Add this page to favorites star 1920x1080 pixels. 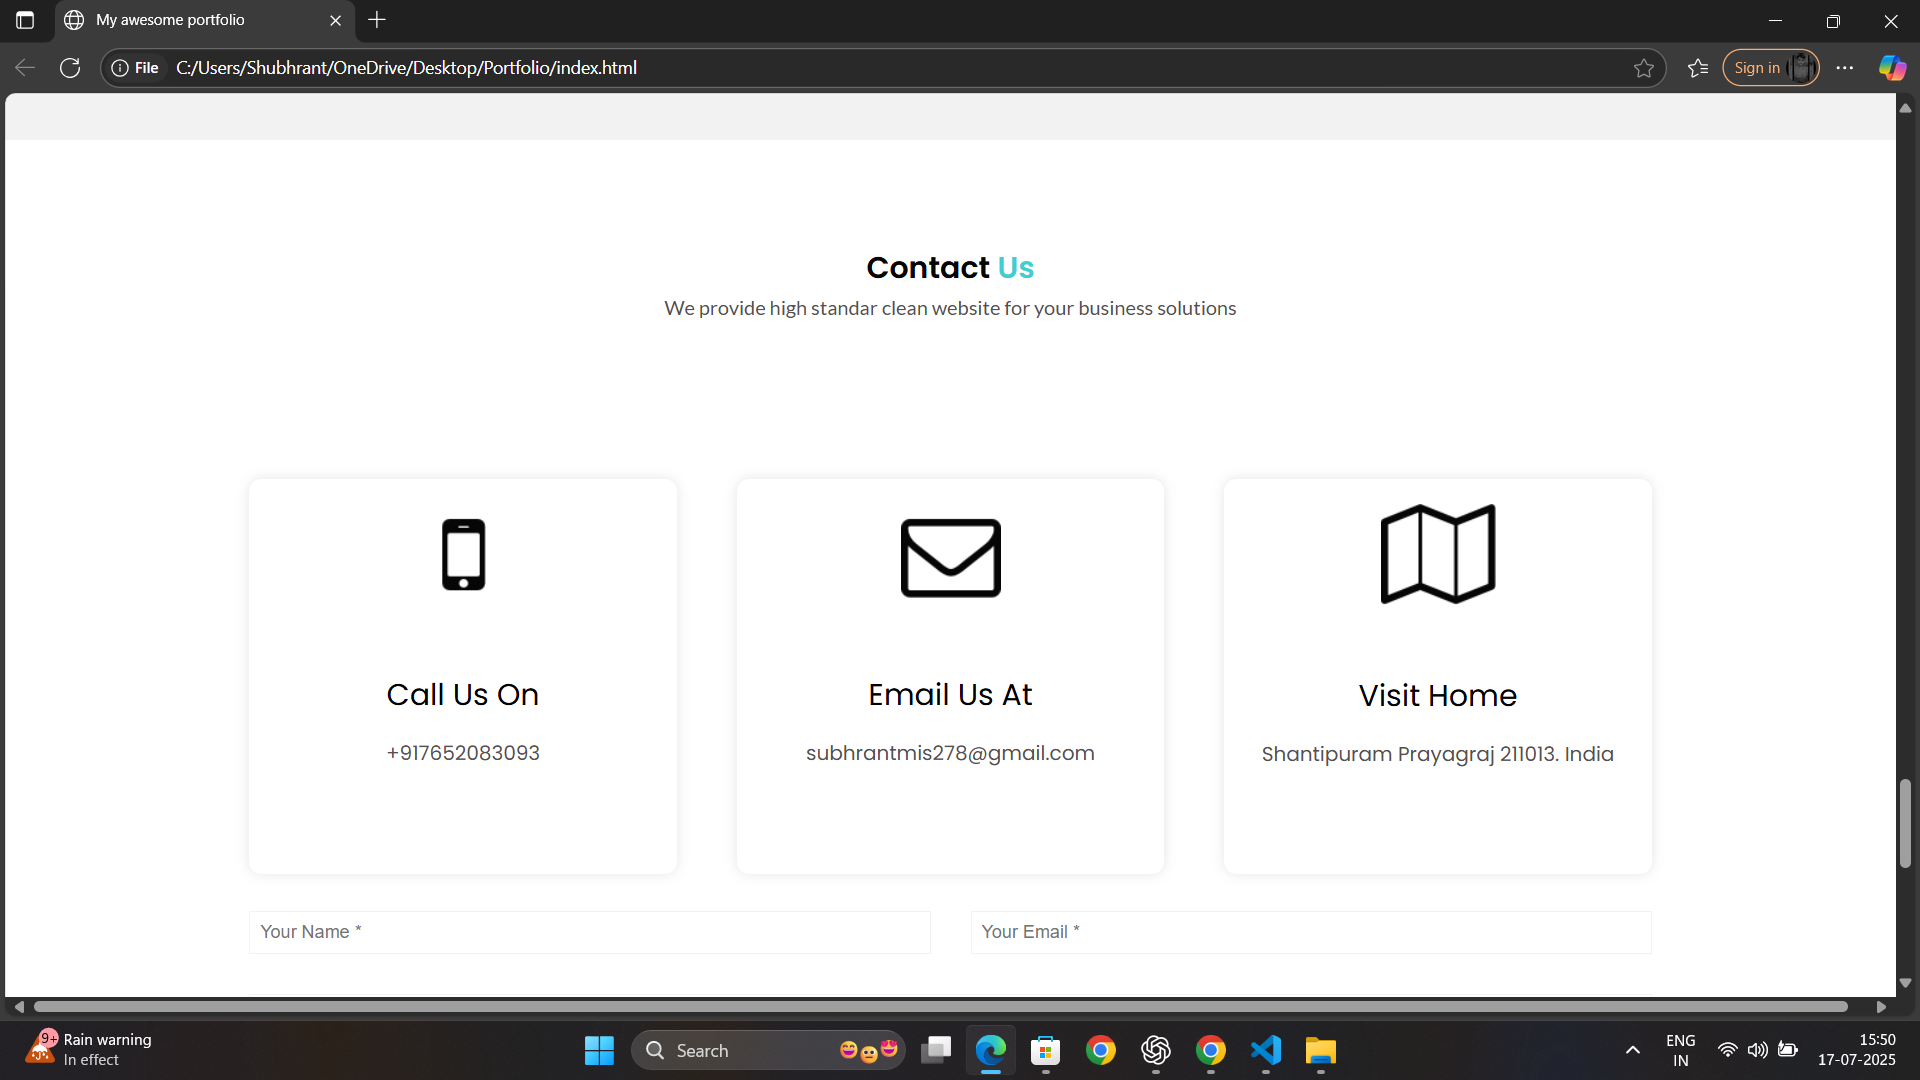click(x=1644, y=68)
